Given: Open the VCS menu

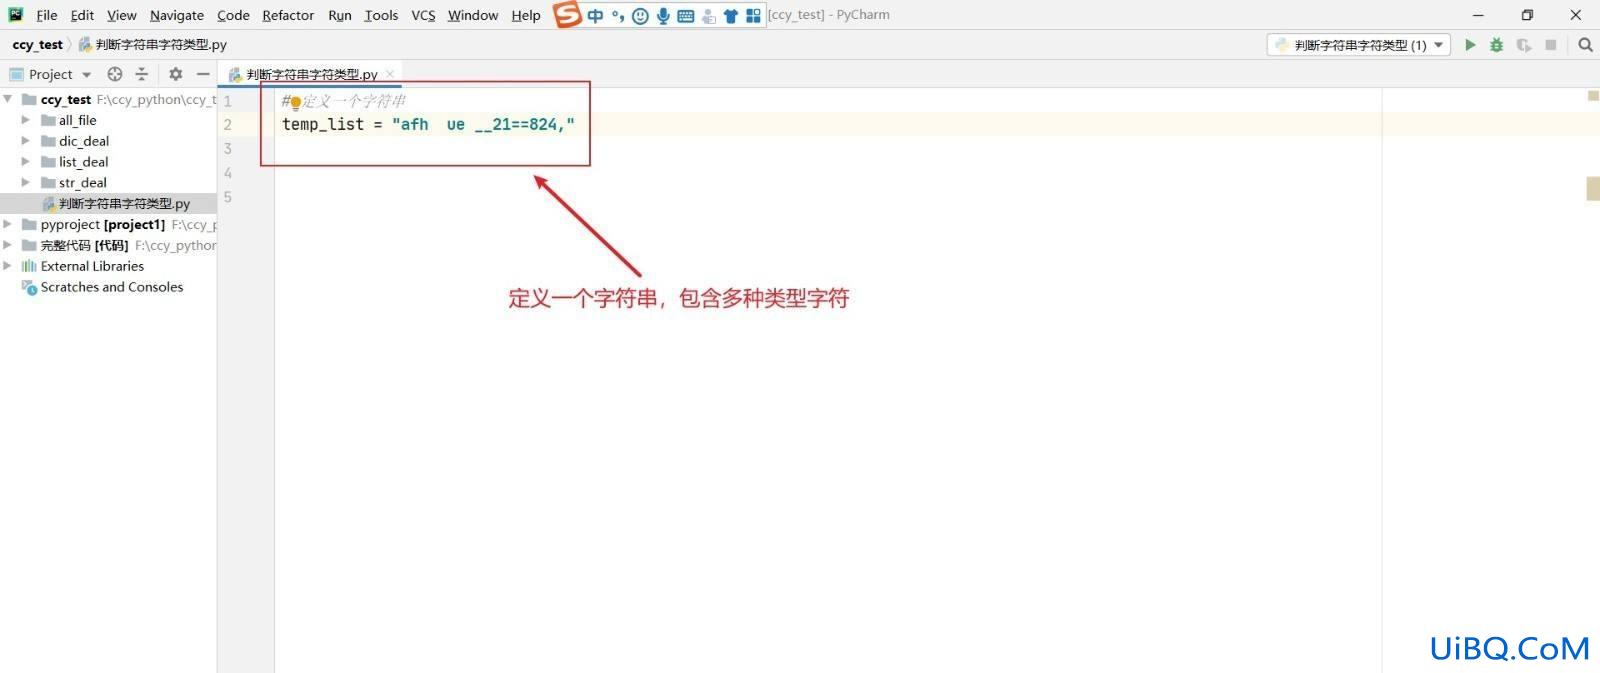Looking at the screenshot, I should click(x=423, y=15).
